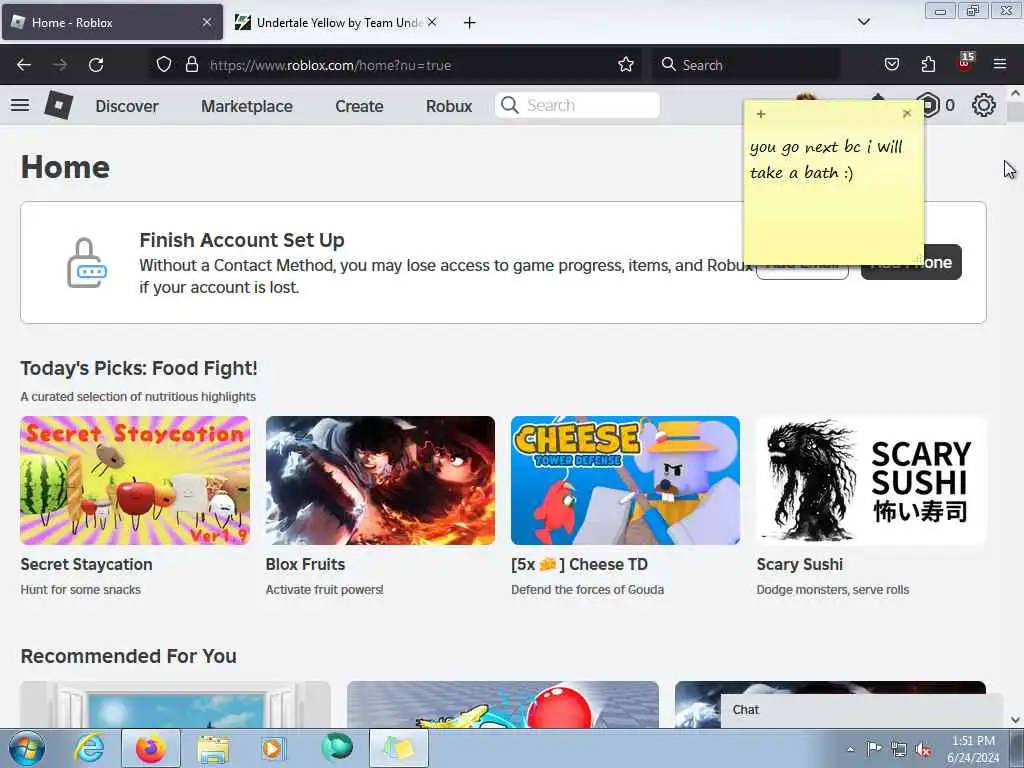
Task: Click the page scrollbar up arrow
Action: click(x=1016, y=93)
